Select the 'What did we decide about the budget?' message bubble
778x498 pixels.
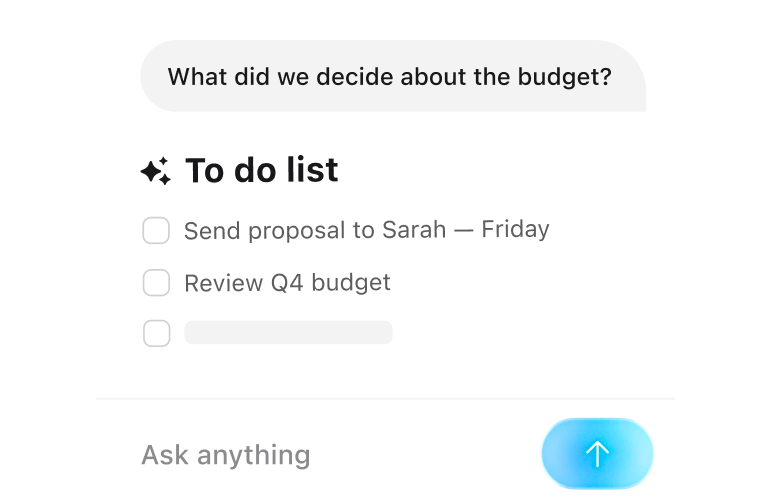point(393,76)
